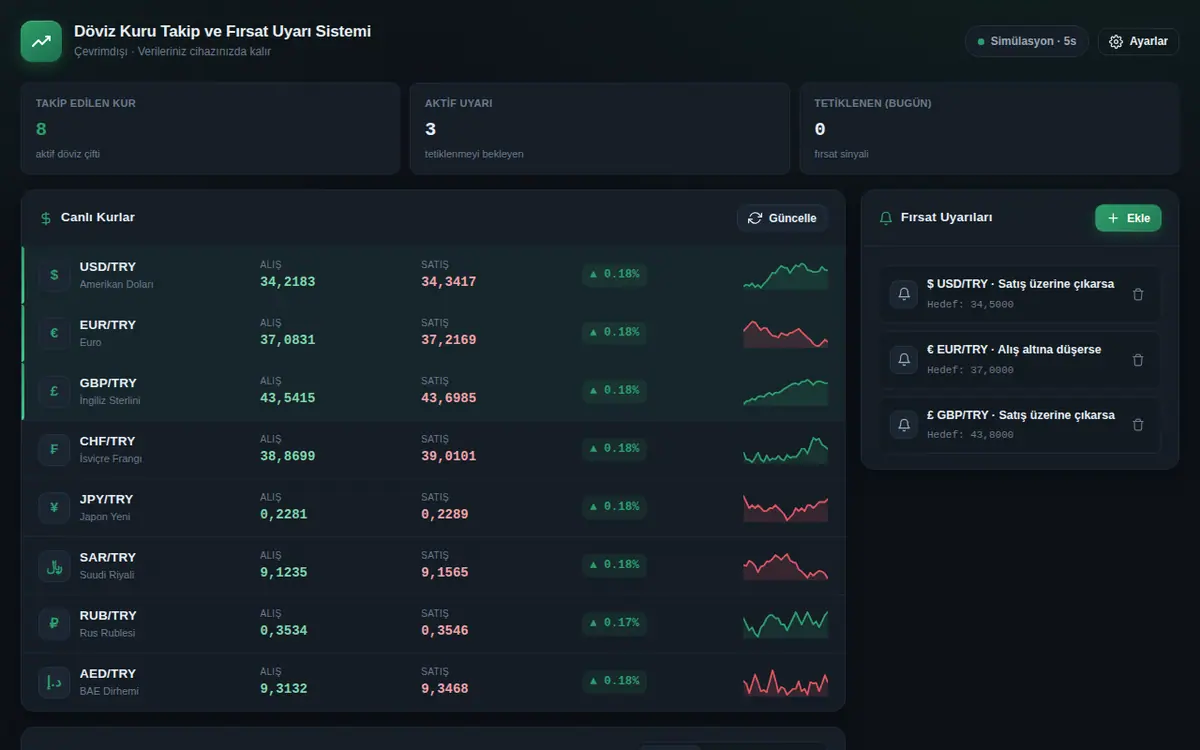The width and height of the screenshot is (1200, 750).
Task: Click the dirham icon beside AED/TRY
Action: click(54, 681)
